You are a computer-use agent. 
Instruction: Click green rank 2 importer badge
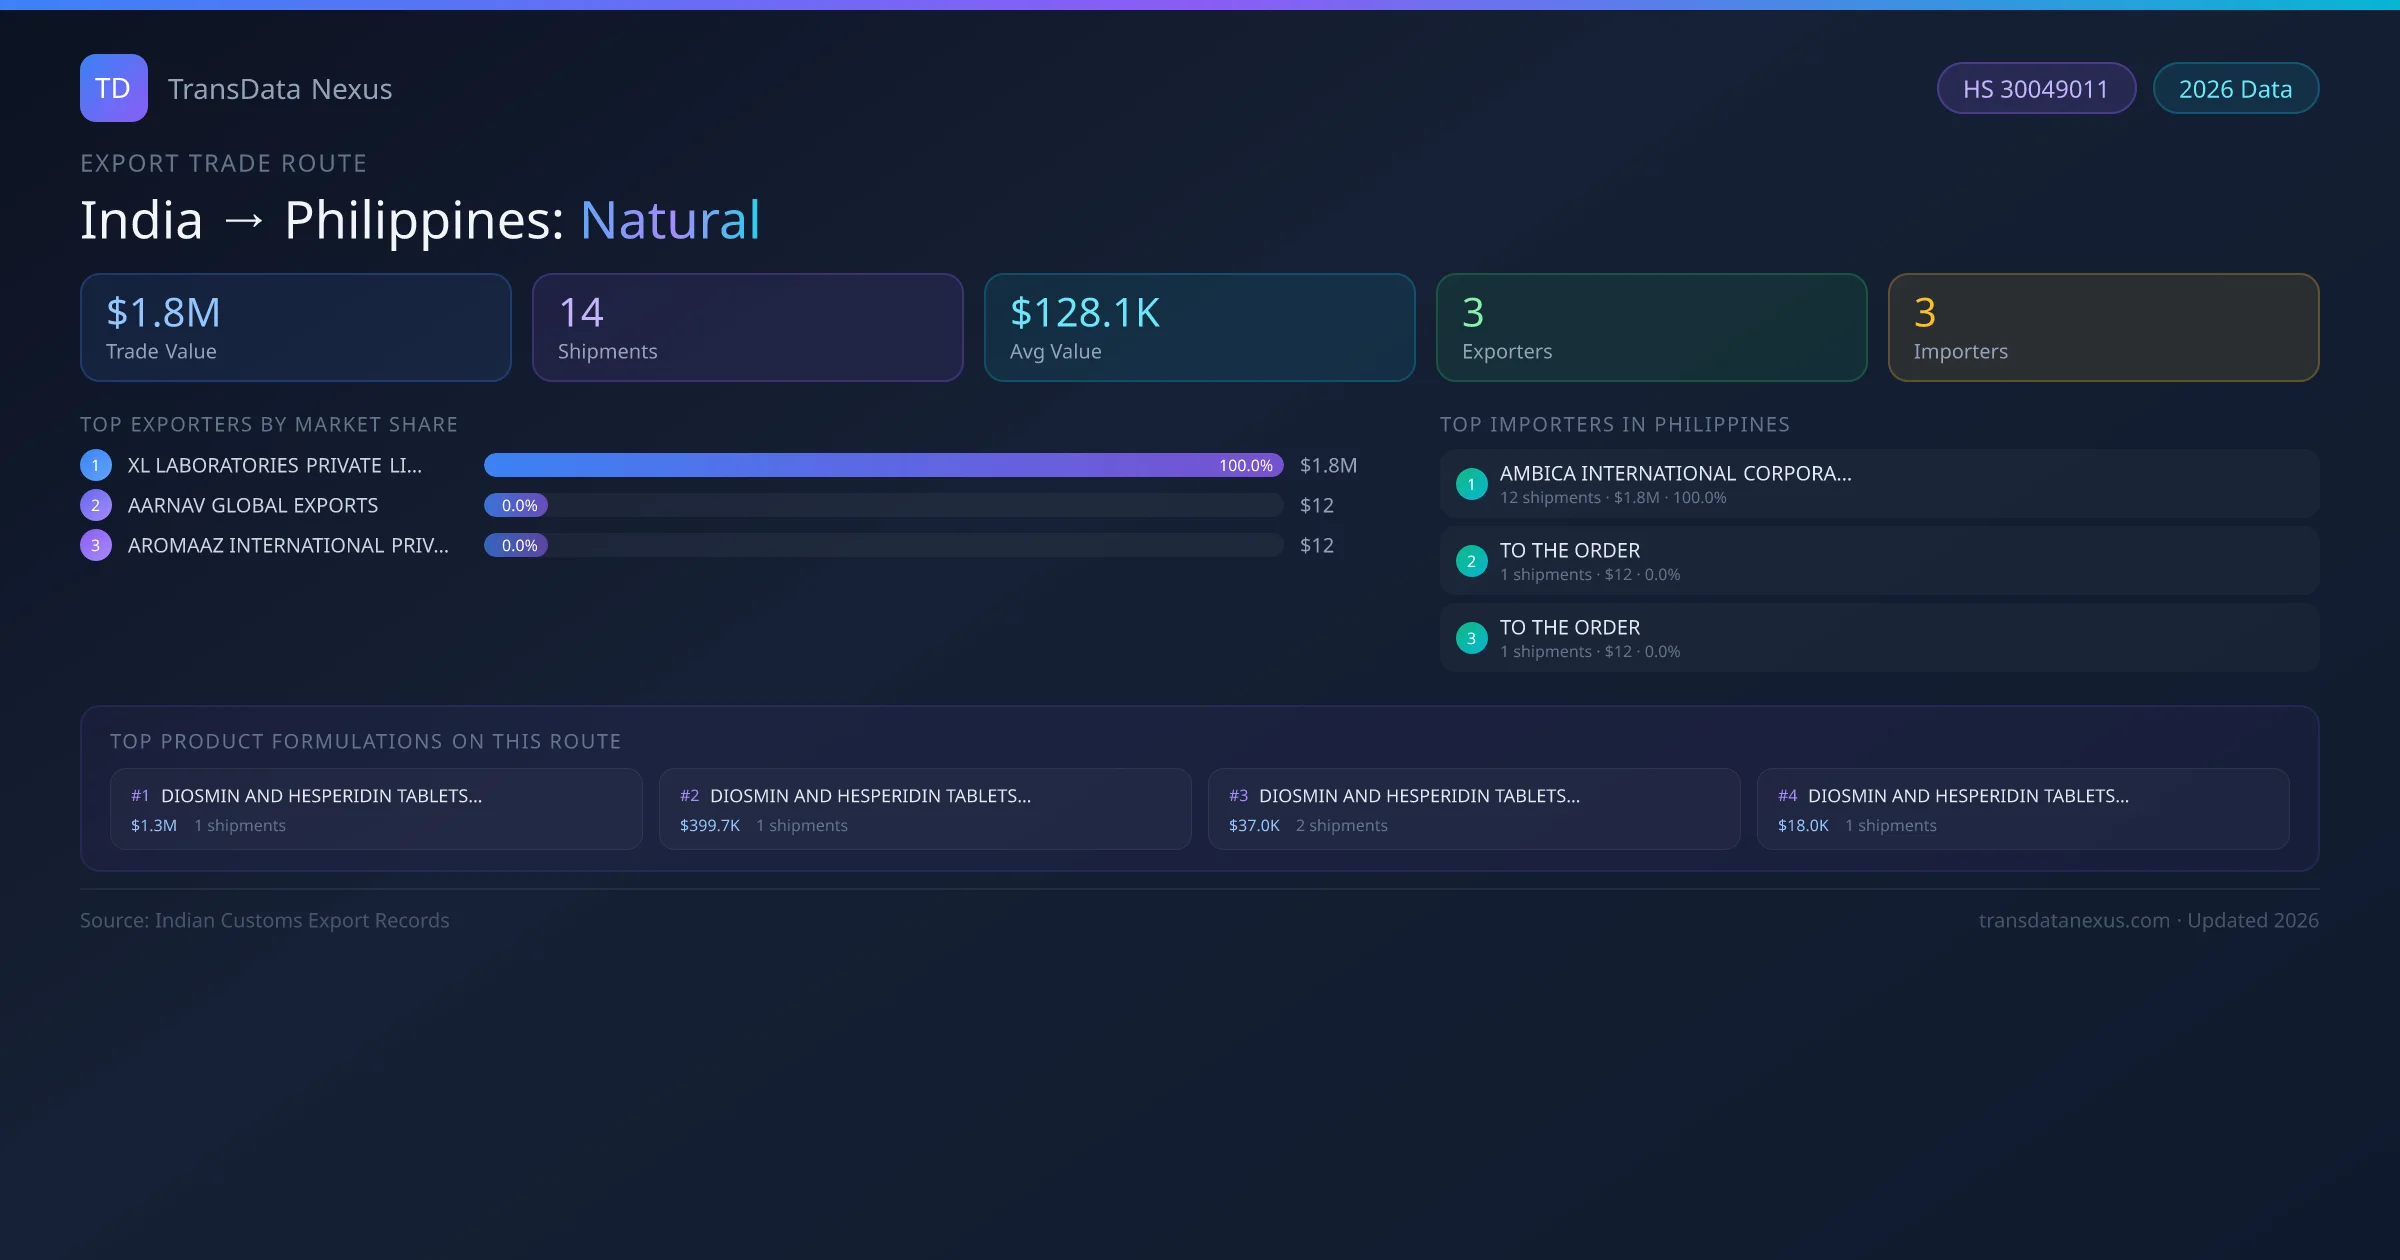[x=1471, y=561]
